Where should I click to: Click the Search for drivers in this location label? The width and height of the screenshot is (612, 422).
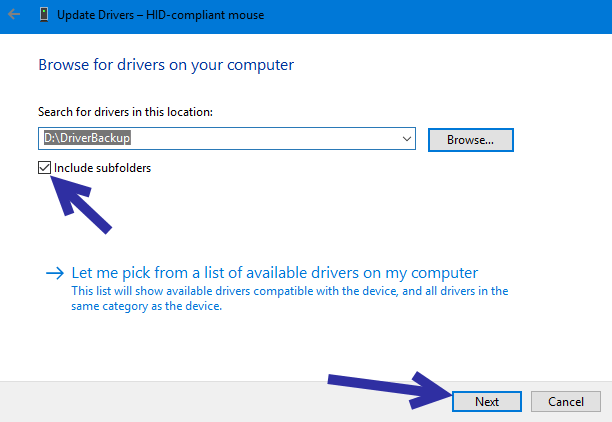click(125, 112)
